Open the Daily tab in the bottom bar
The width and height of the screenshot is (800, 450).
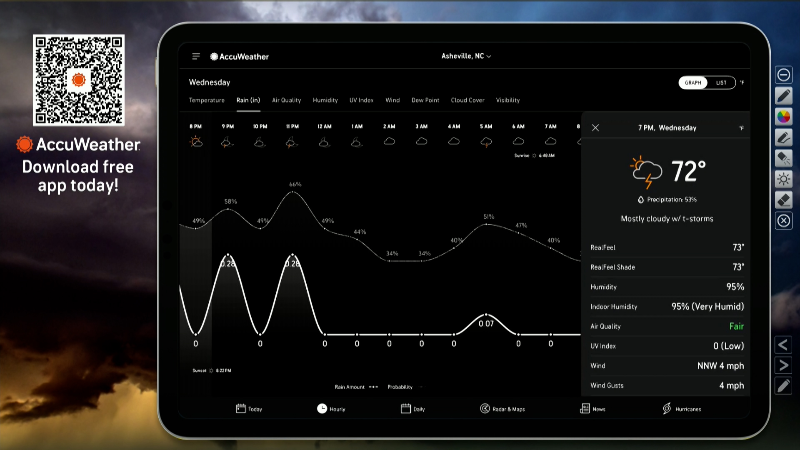pyautogui.click(x=413, y=409)
